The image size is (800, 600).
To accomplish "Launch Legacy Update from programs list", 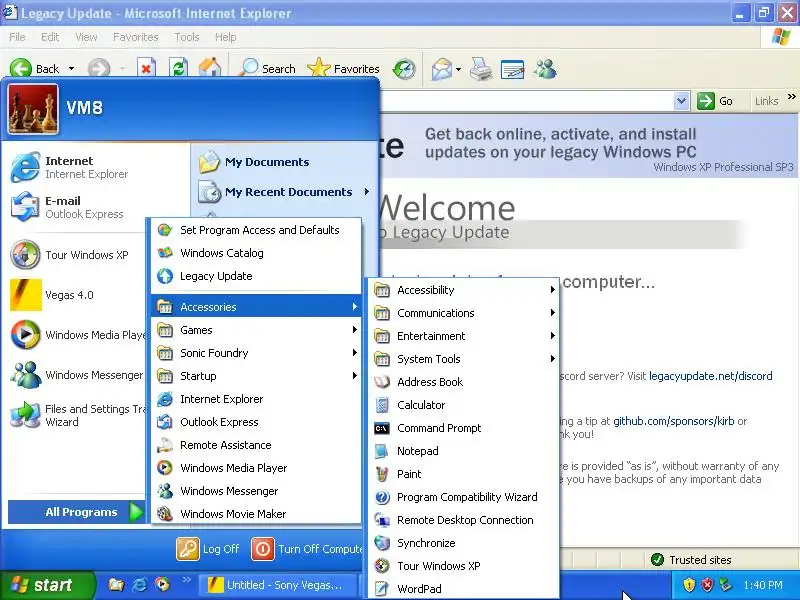I will click(x=256, y=276).
